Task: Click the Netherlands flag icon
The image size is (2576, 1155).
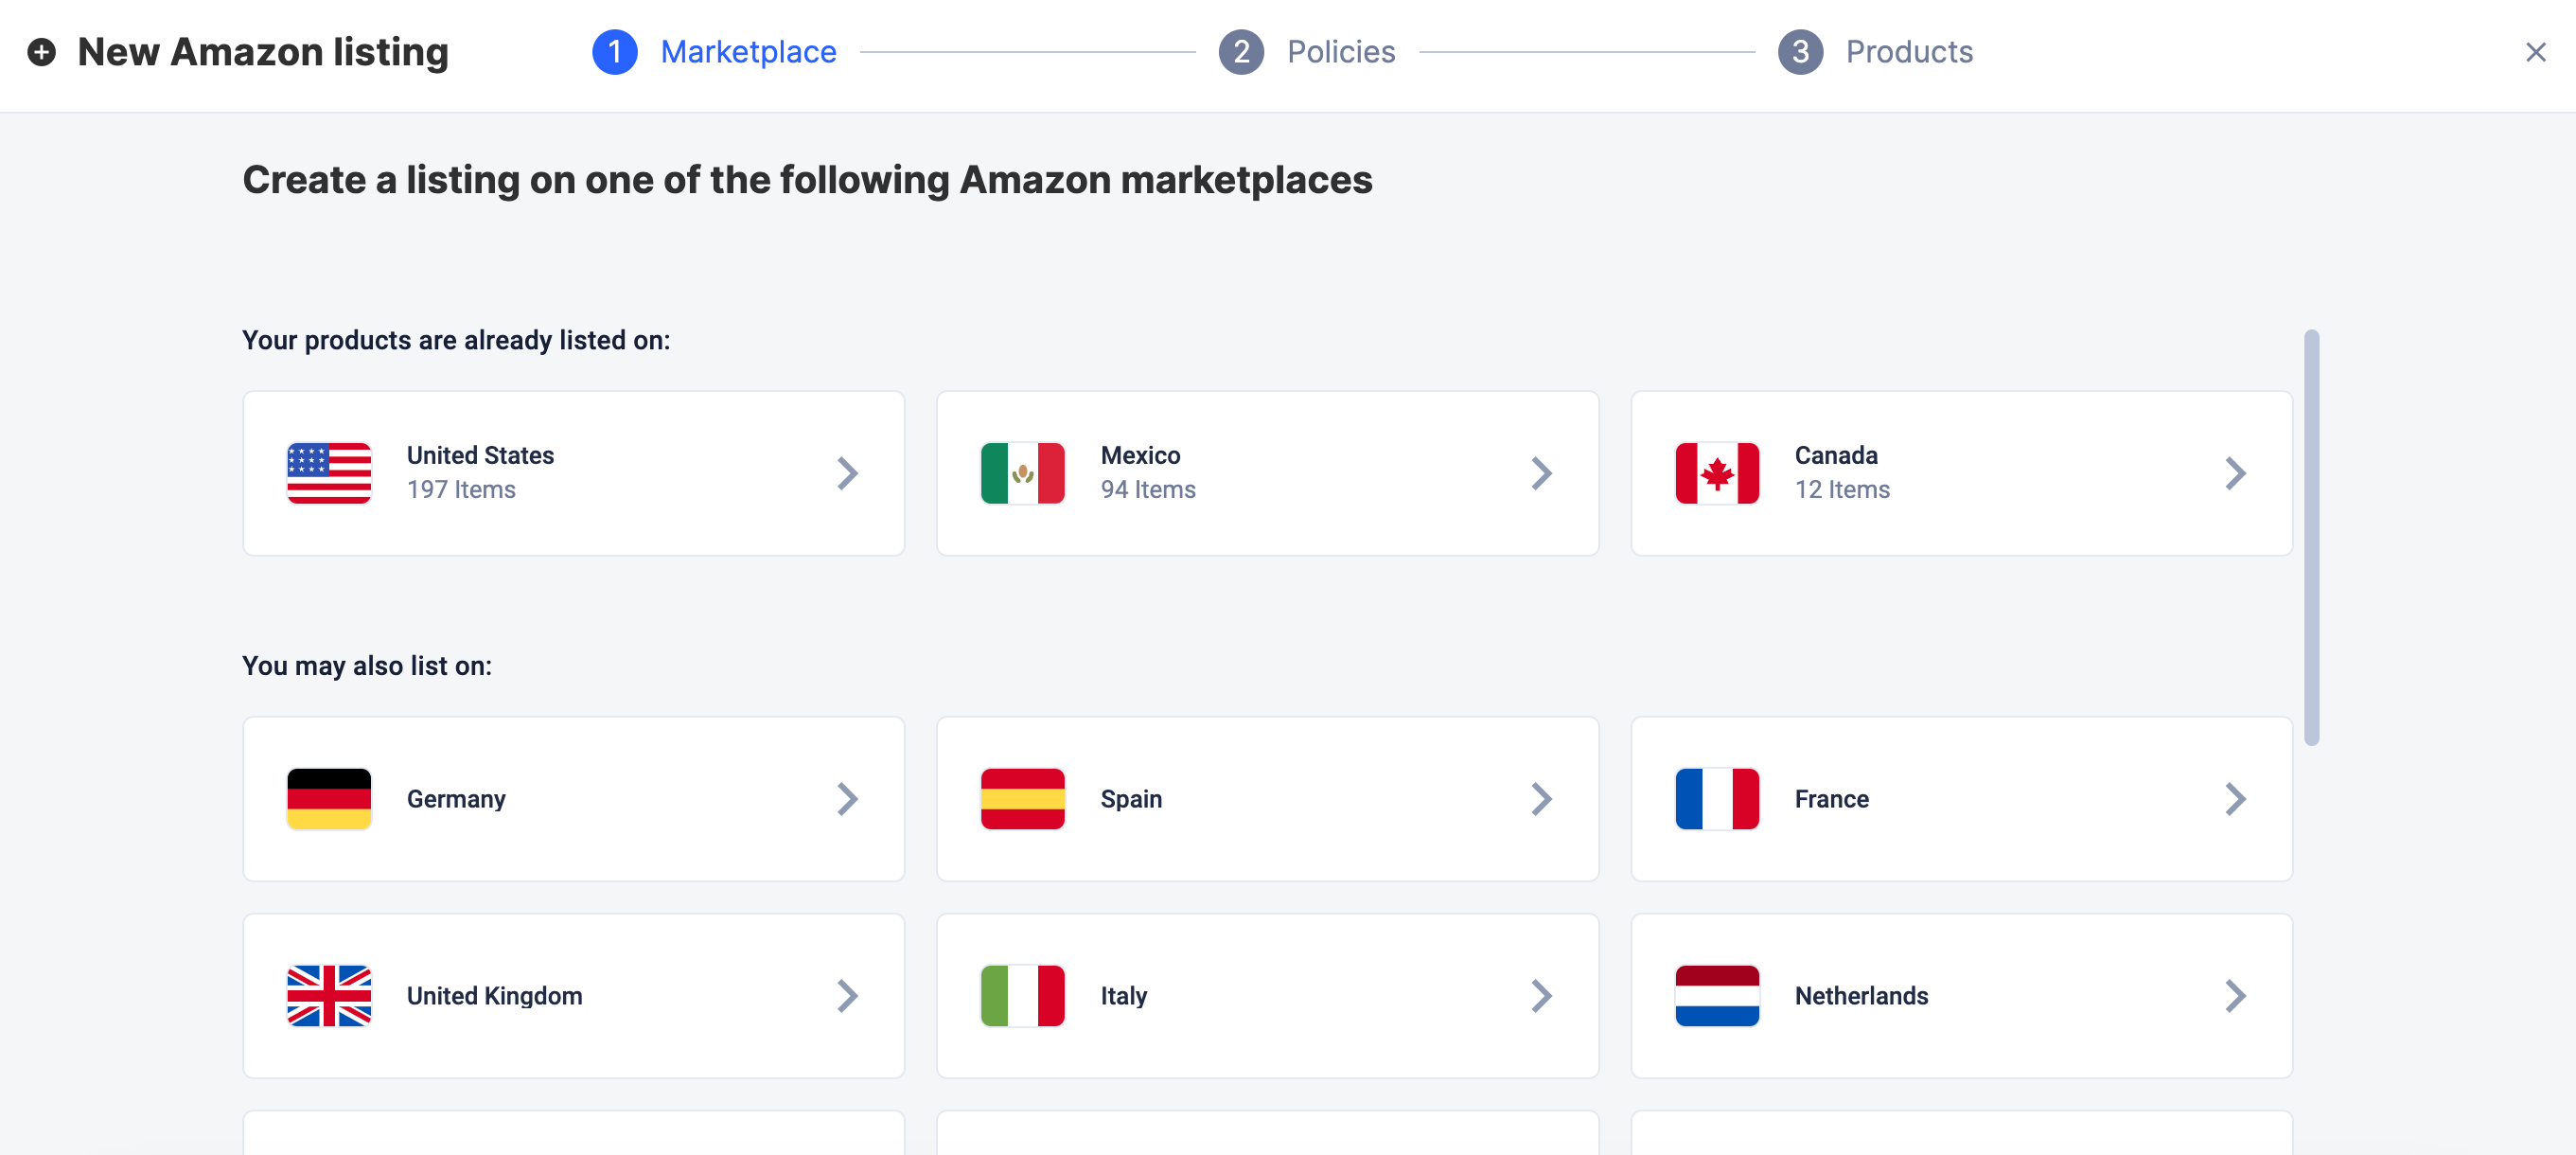Action: 1716,996
